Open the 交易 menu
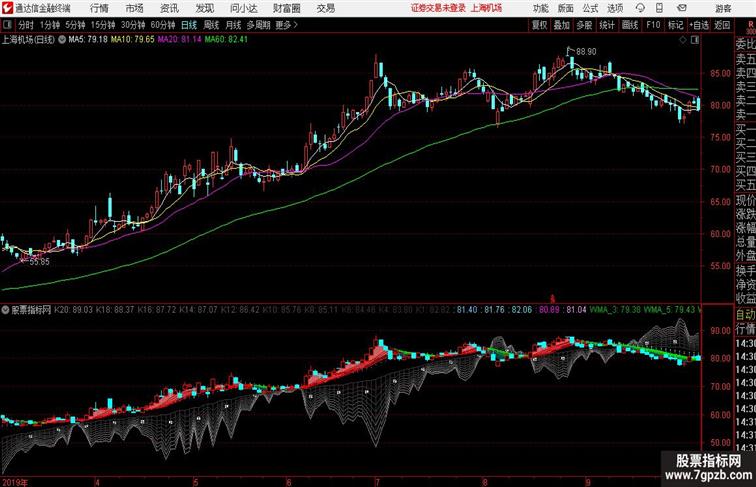 tap(326, 8)
